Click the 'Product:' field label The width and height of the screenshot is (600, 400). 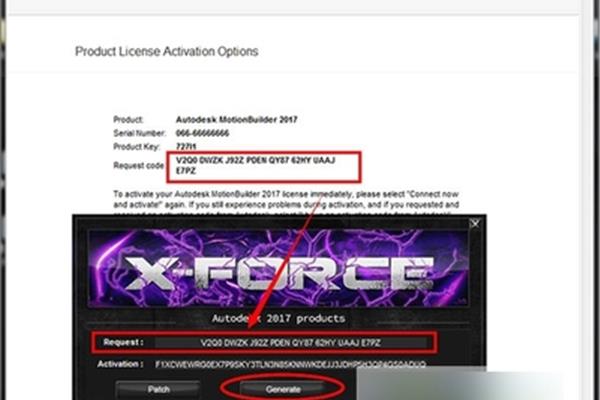pyautogui.click(x=128, y=119)
